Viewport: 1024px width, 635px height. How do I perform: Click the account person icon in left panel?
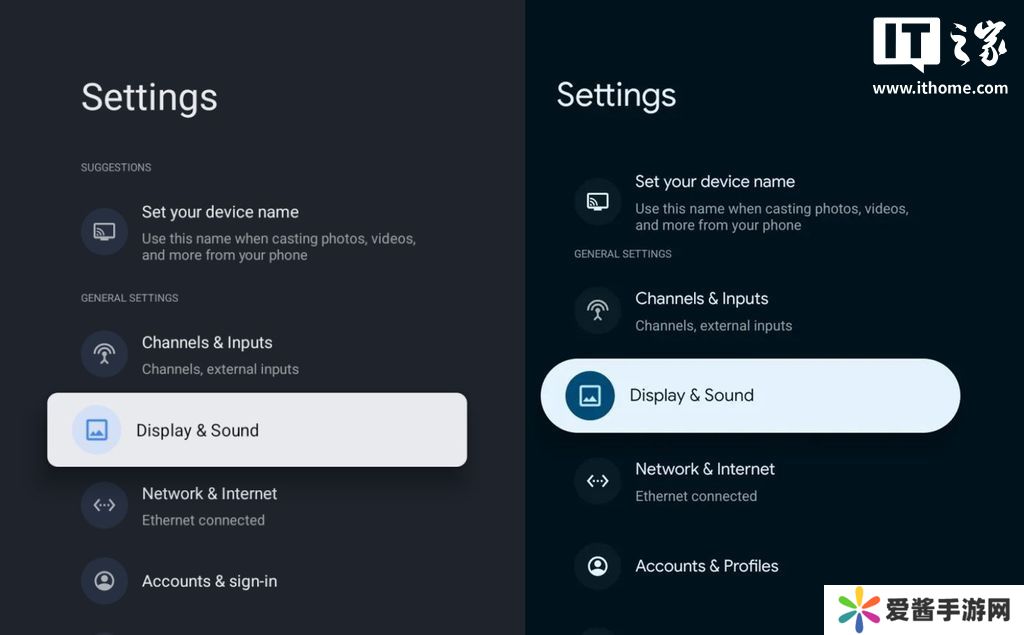[104, 581]
